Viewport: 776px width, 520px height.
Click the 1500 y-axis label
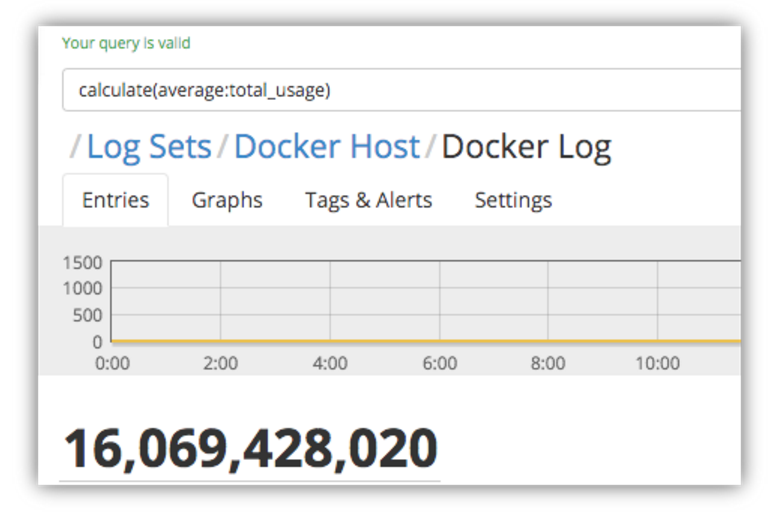(82, 263)
